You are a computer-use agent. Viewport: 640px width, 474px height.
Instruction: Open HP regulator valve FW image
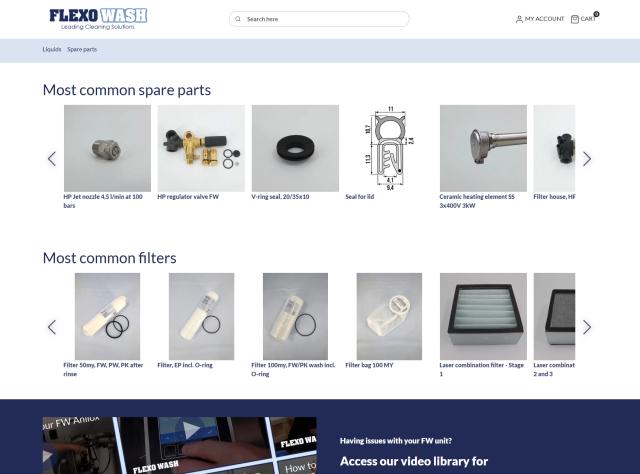tap(201, 148)
